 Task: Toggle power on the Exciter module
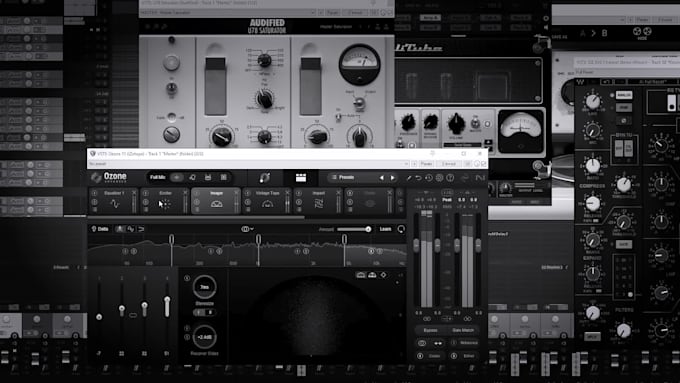tap(146, 193)
